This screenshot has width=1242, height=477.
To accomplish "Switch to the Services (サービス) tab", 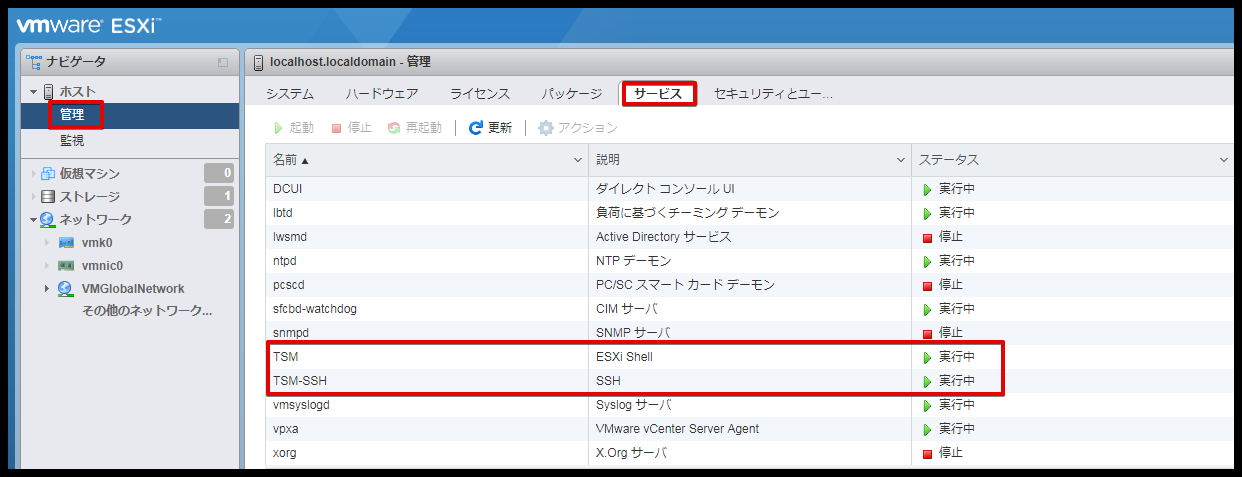I will pyautogui.click(x=658, y=94).
